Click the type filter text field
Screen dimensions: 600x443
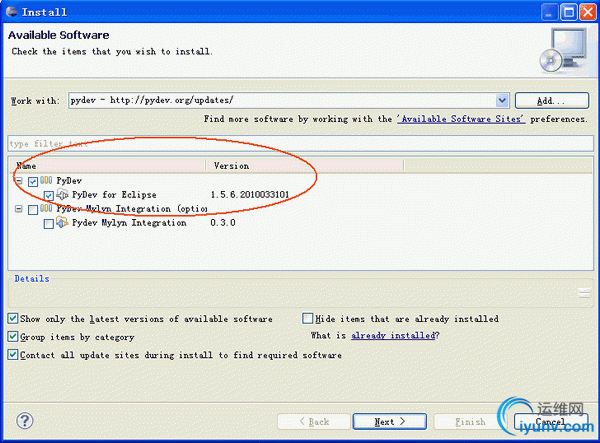(300, 144)
